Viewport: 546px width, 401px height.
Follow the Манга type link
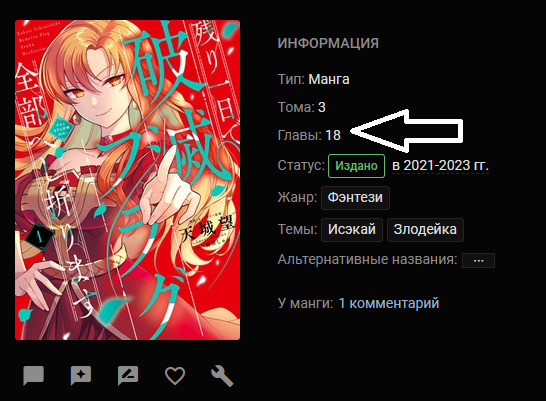pyautogui.click(x=329, y=79)
